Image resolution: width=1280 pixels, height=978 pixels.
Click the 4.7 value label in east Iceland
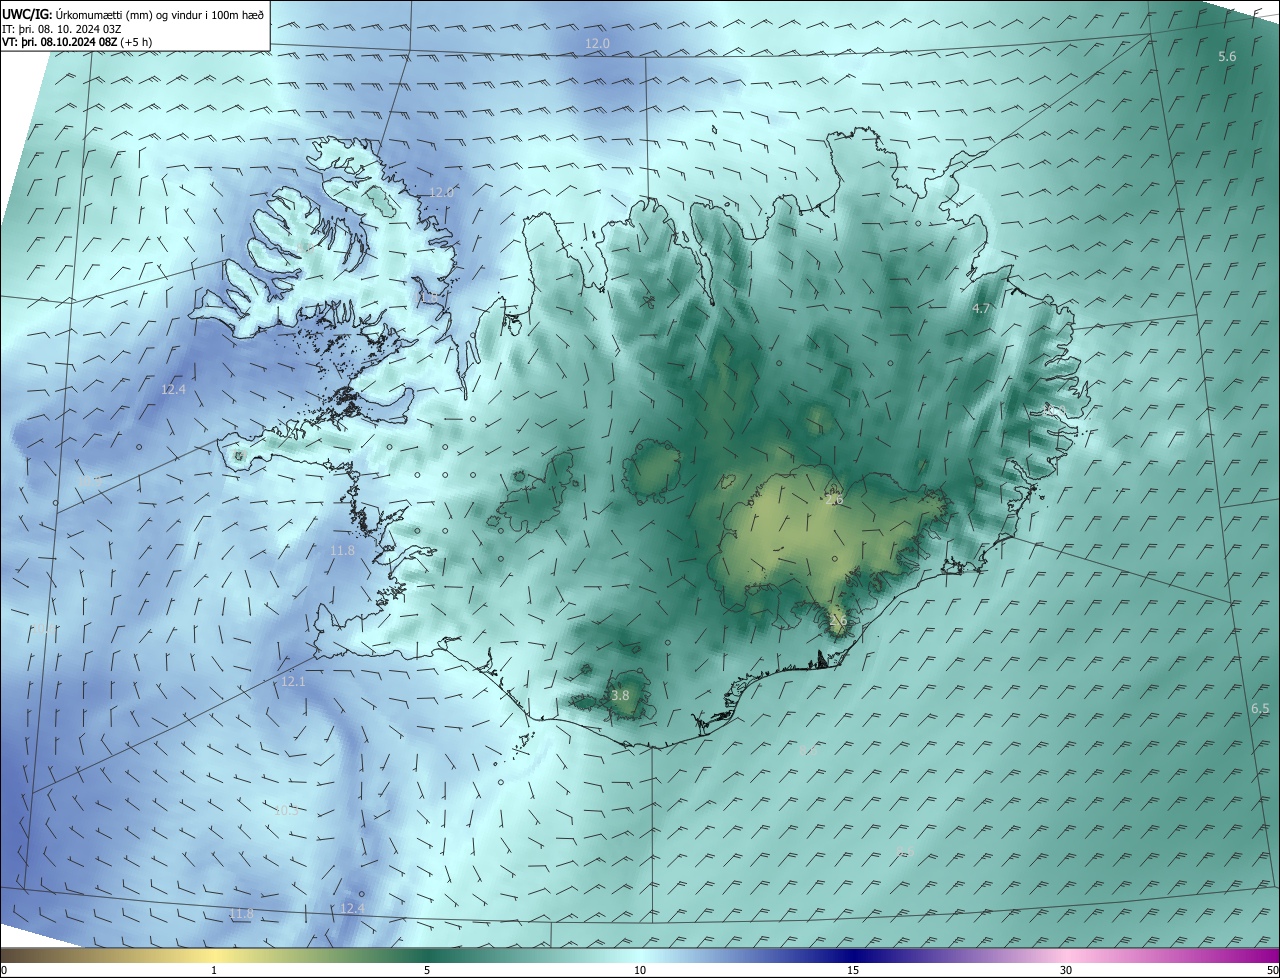coord(981,309)
